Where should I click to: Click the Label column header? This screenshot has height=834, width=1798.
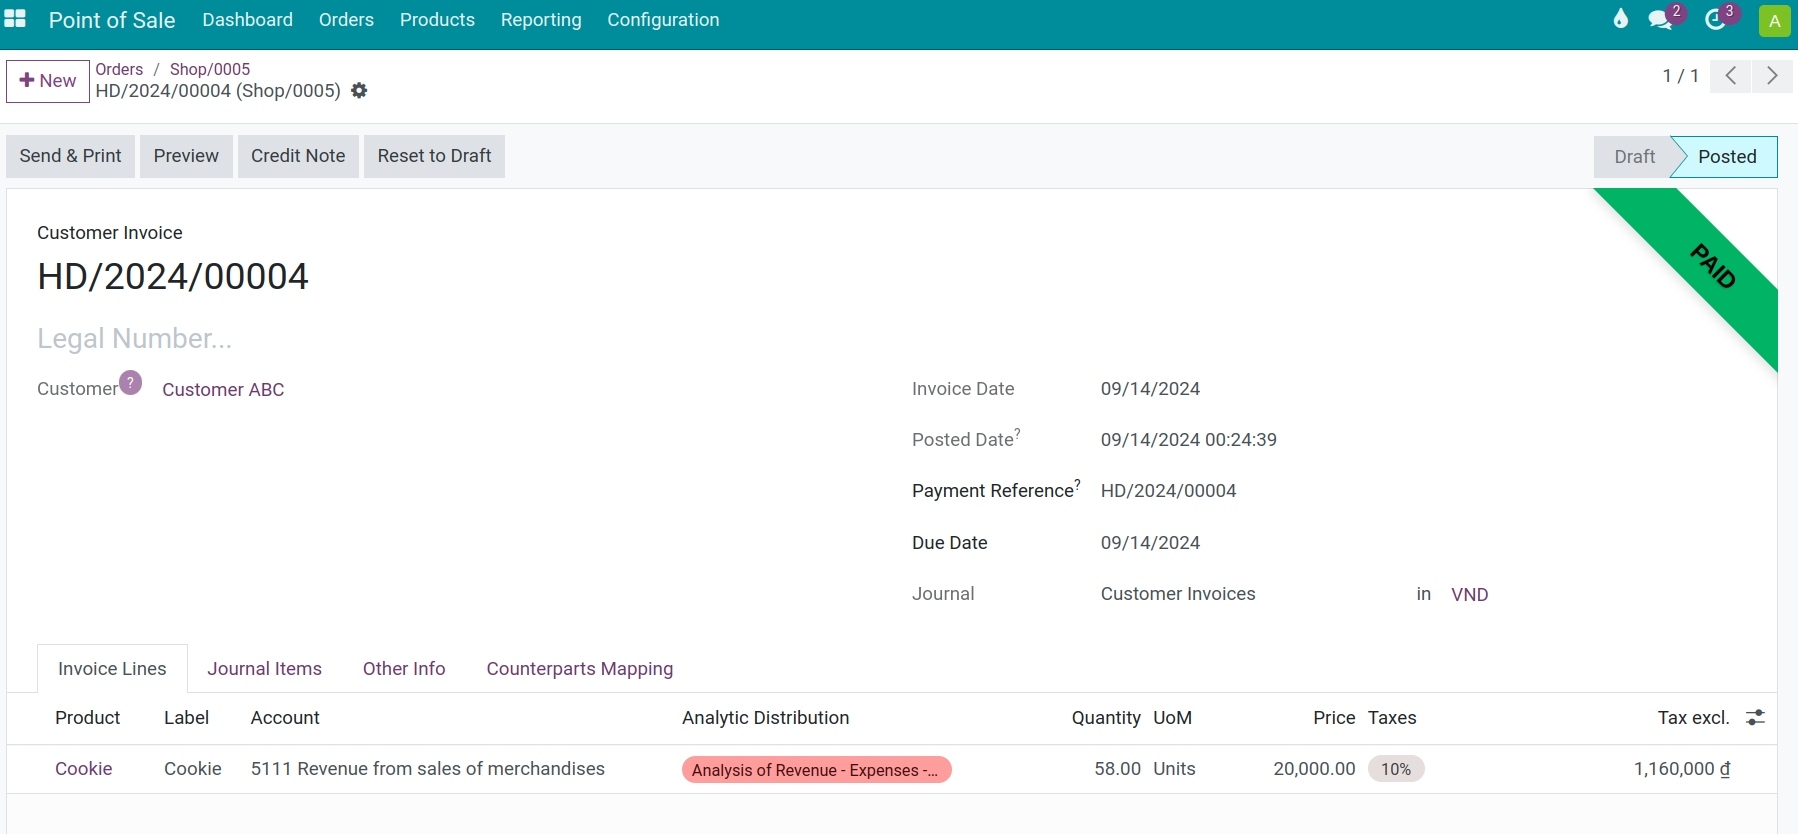click(x=186, y=718)
